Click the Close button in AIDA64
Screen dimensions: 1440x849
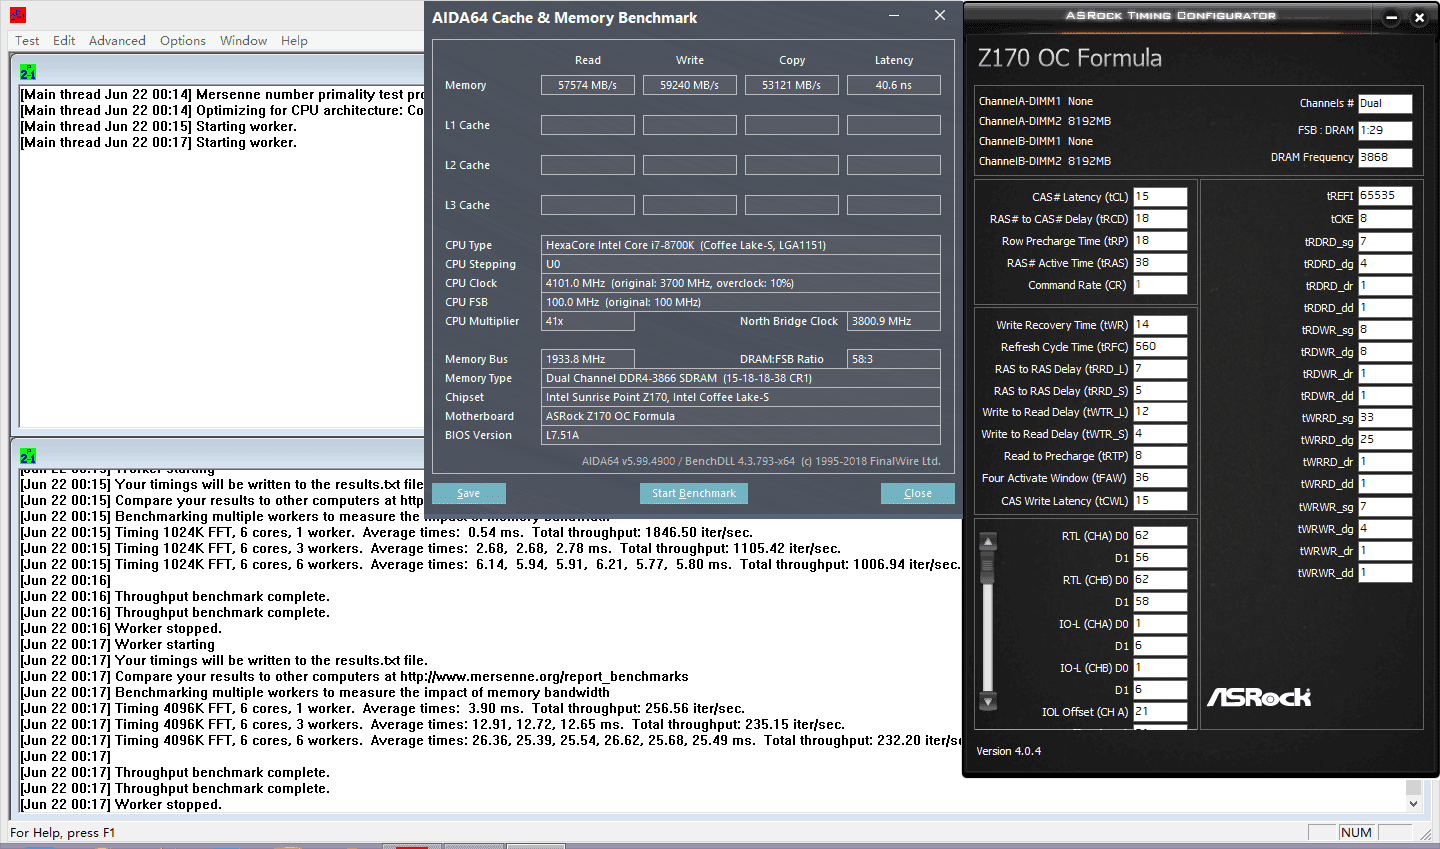918,493
